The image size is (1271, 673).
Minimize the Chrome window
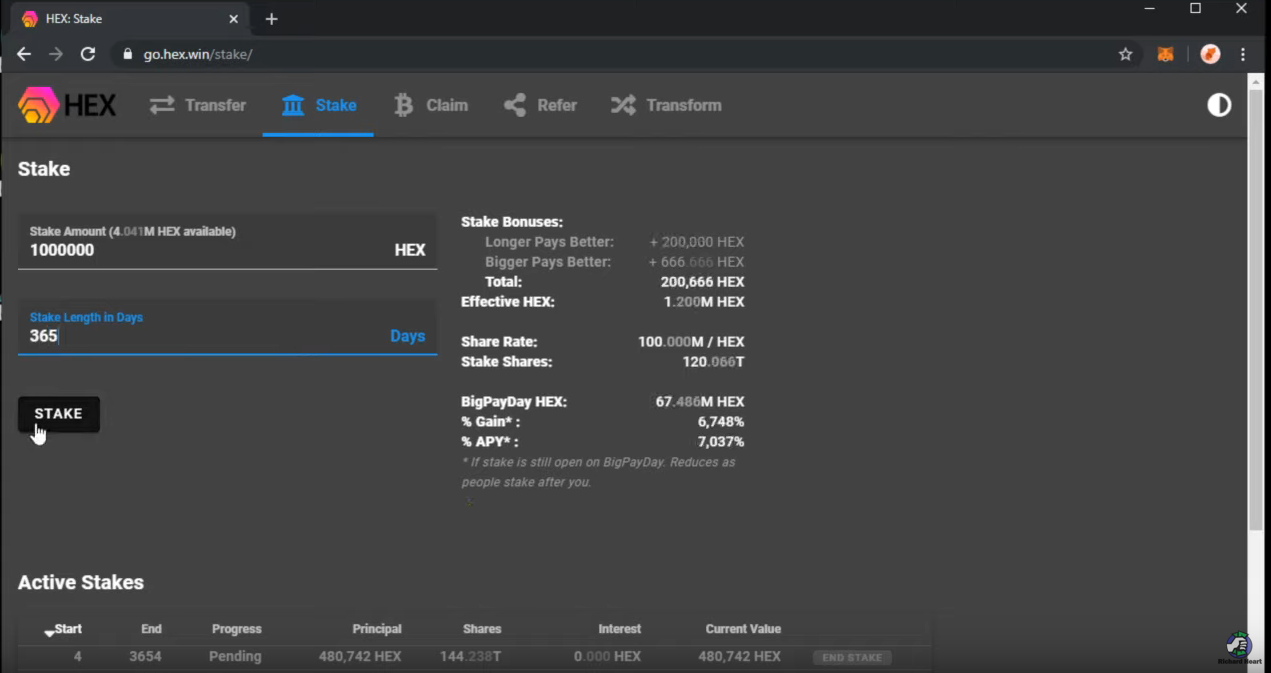point(1149,9)
